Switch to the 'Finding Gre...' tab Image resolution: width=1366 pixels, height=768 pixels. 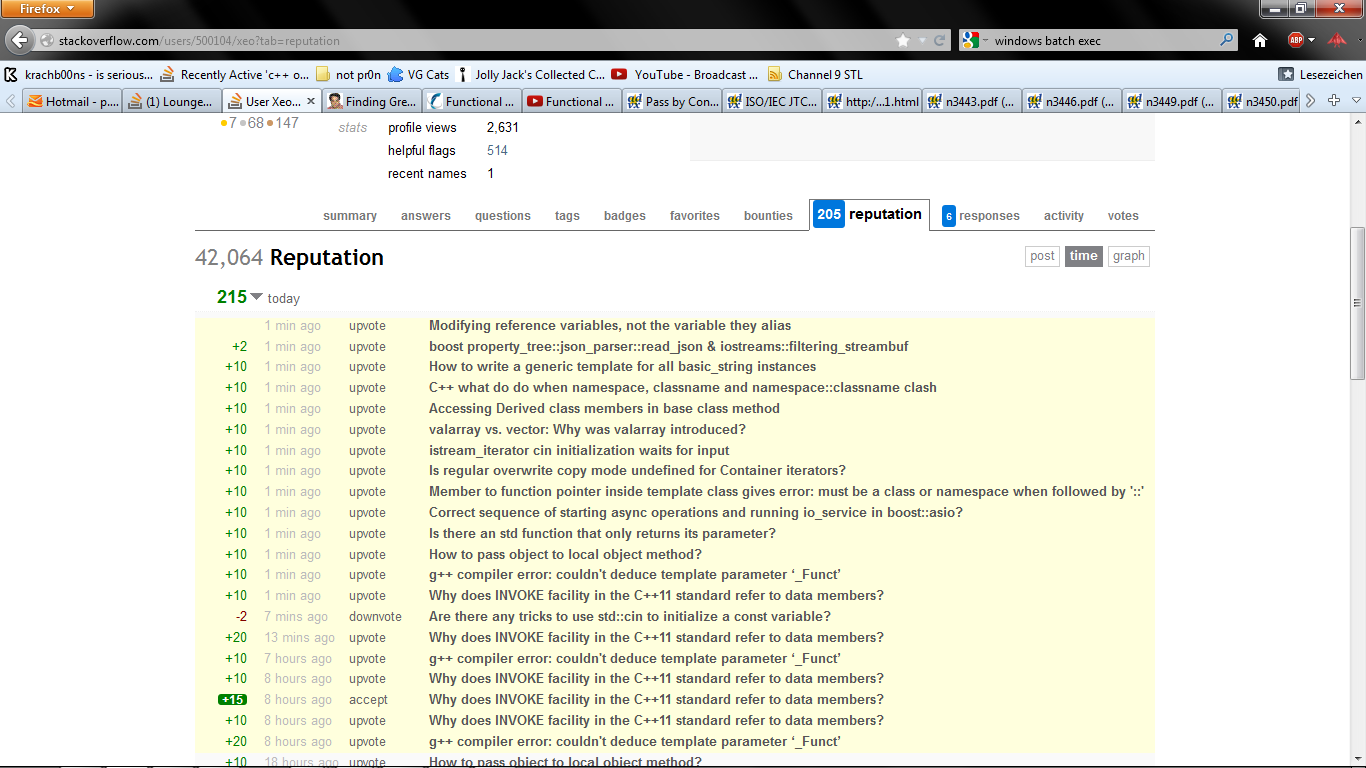coord(372,101)
